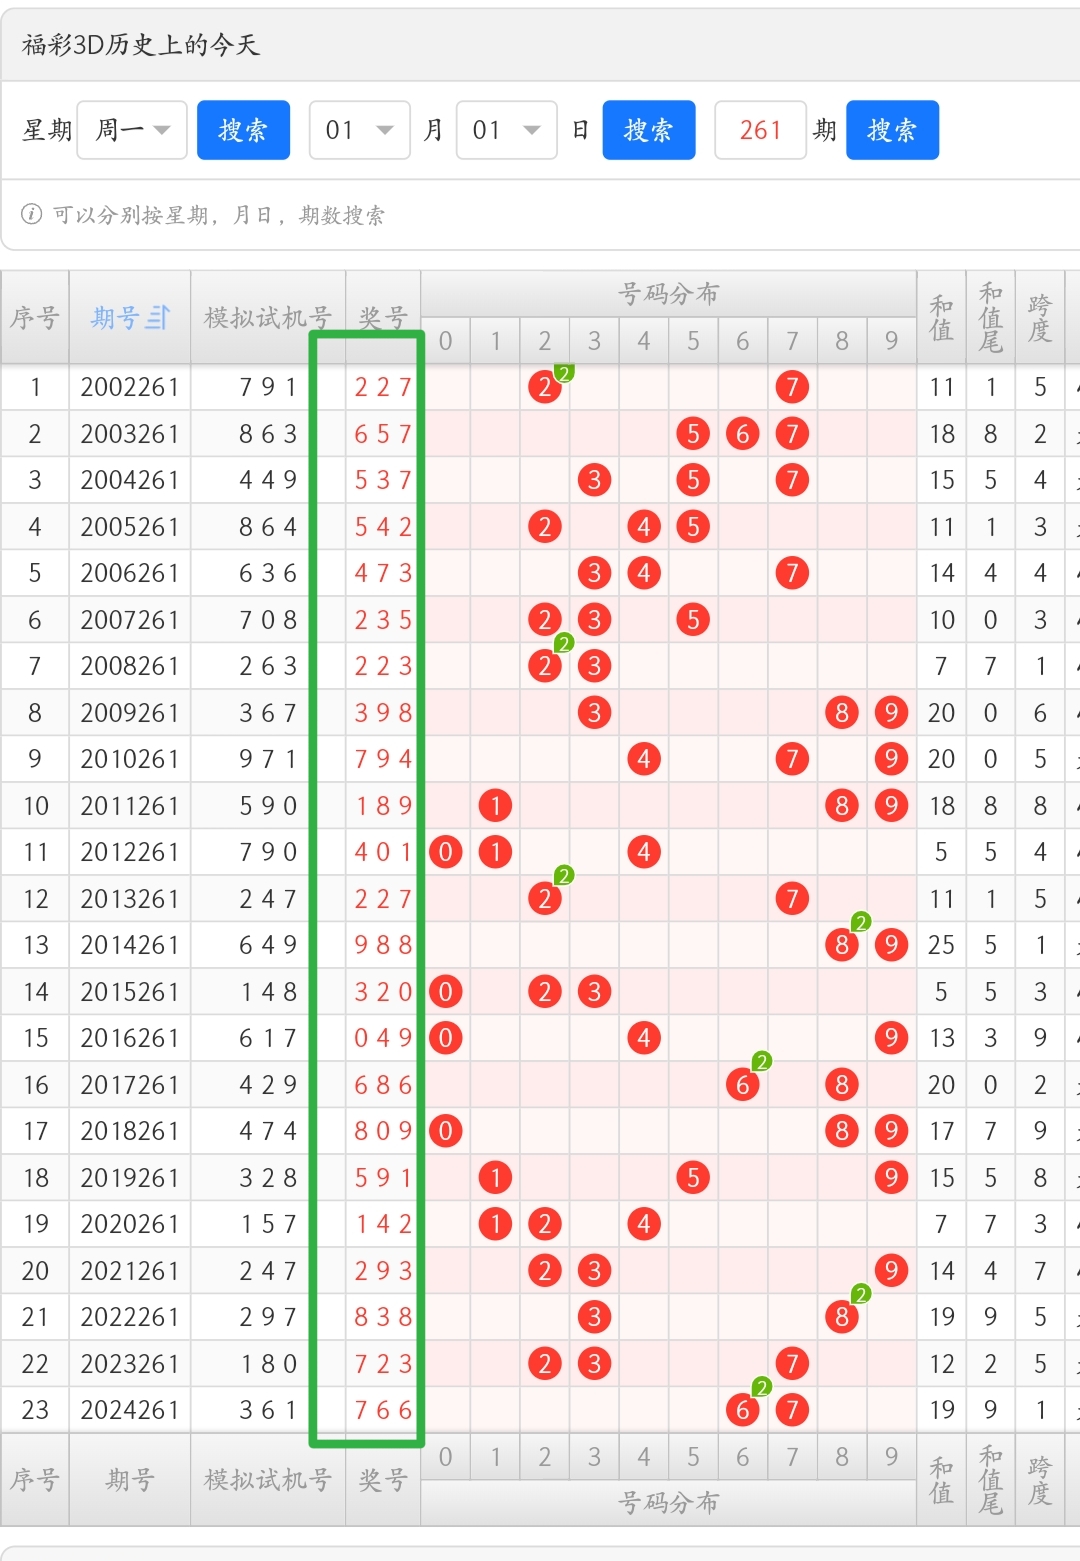This screenshot has height=1561, width=1080.
Task: Select issue number 2012261
Action: click(x=130, y=852)
